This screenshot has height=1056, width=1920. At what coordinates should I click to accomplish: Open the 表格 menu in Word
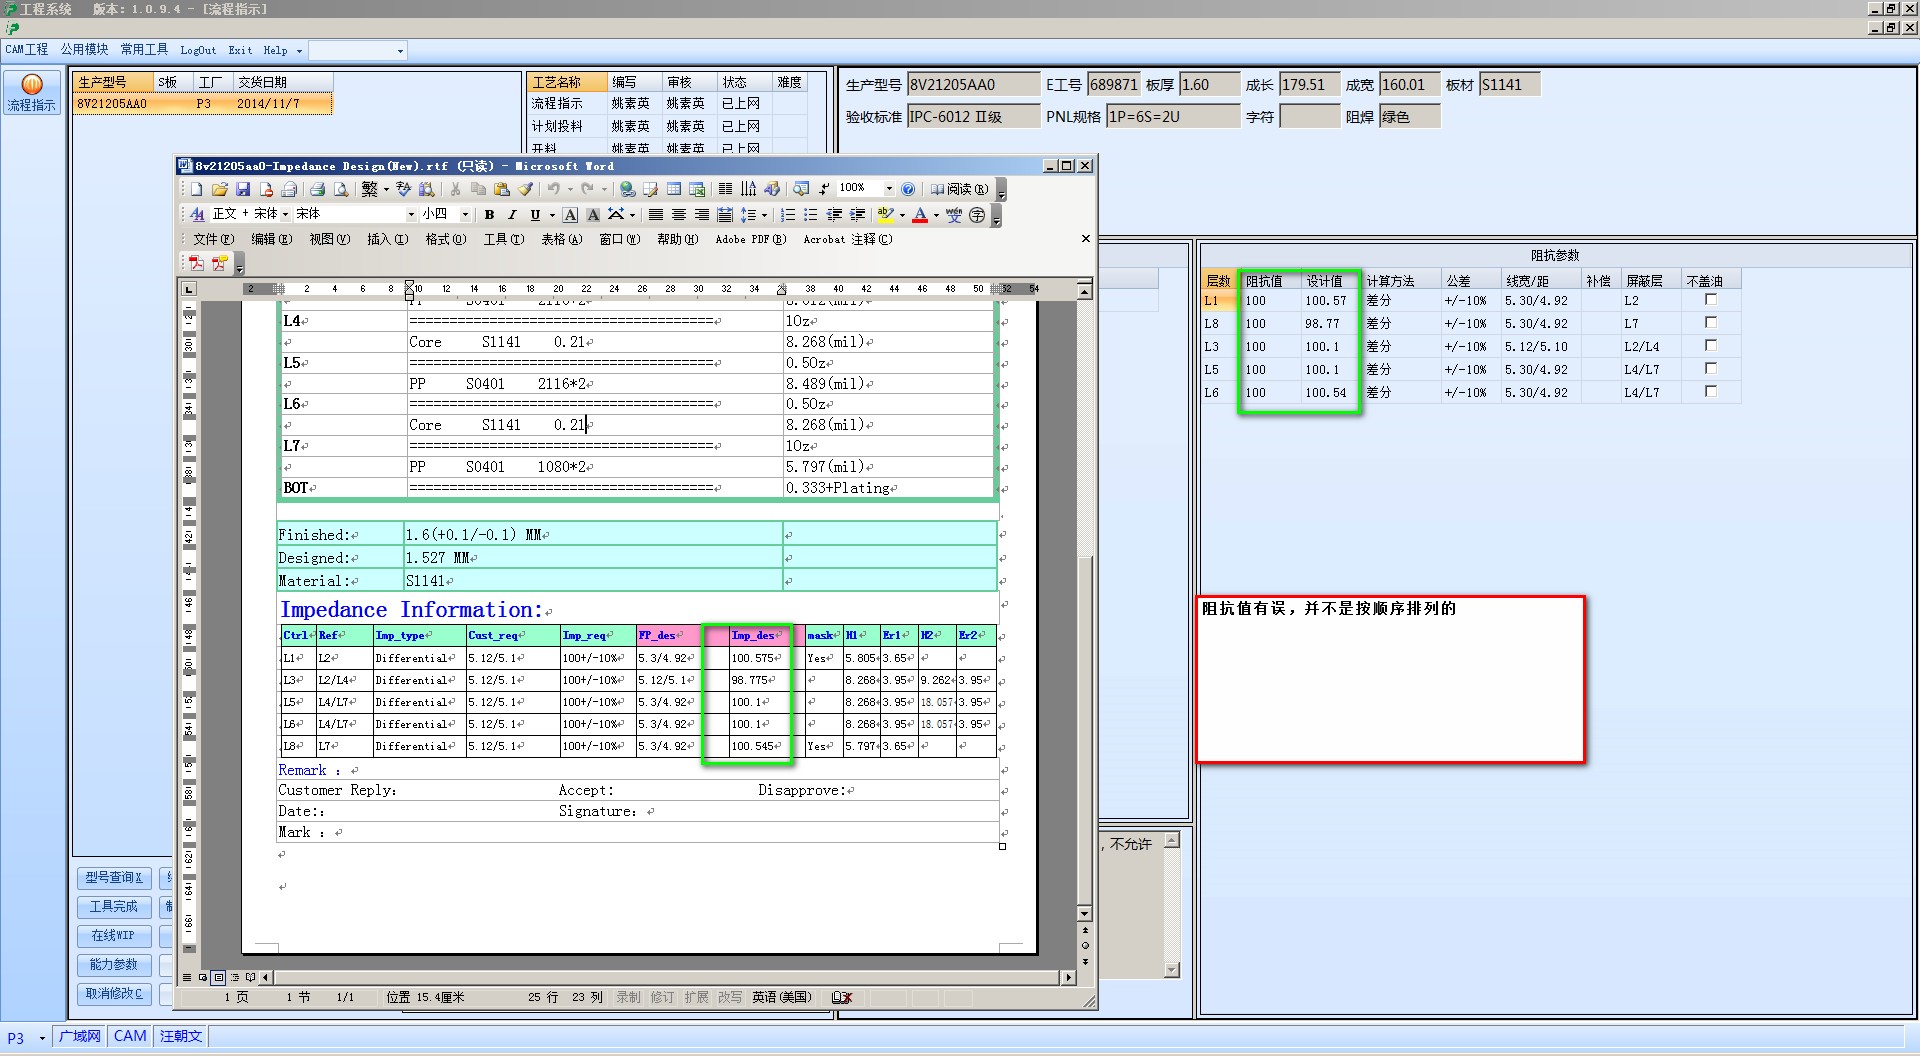pyautogui.click(x=561, y=240)
